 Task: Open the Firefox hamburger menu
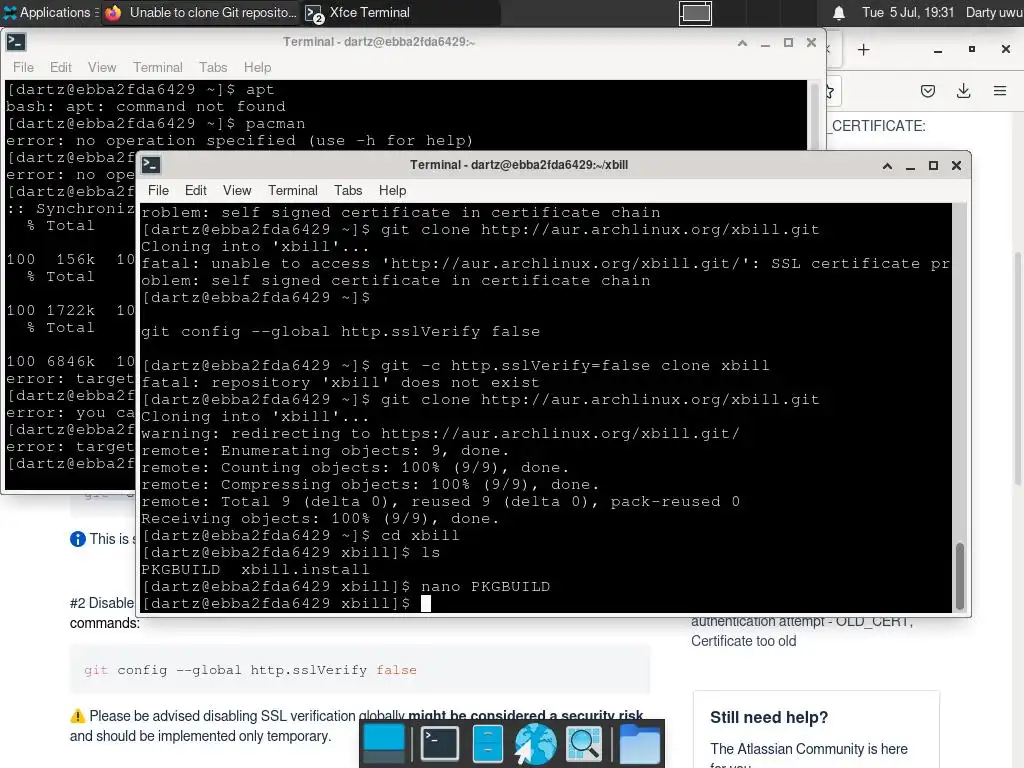click(1000, 91)
